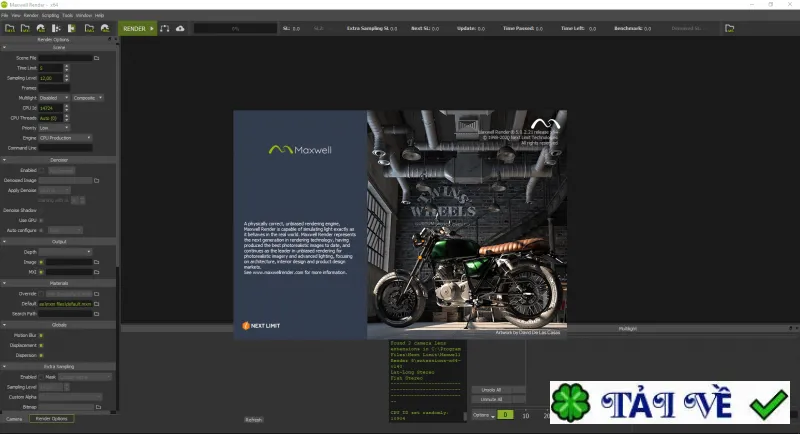Switch to the Camera tab
The image size is (800, 434).
pos(14,419)
